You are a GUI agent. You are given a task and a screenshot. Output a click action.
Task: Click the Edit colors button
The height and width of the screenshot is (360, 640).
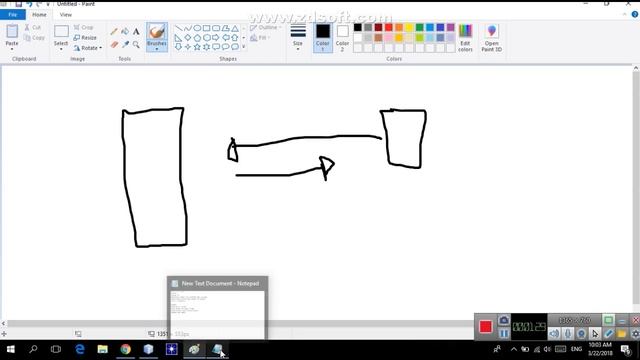pyautogui.click(x=465, y=38)
